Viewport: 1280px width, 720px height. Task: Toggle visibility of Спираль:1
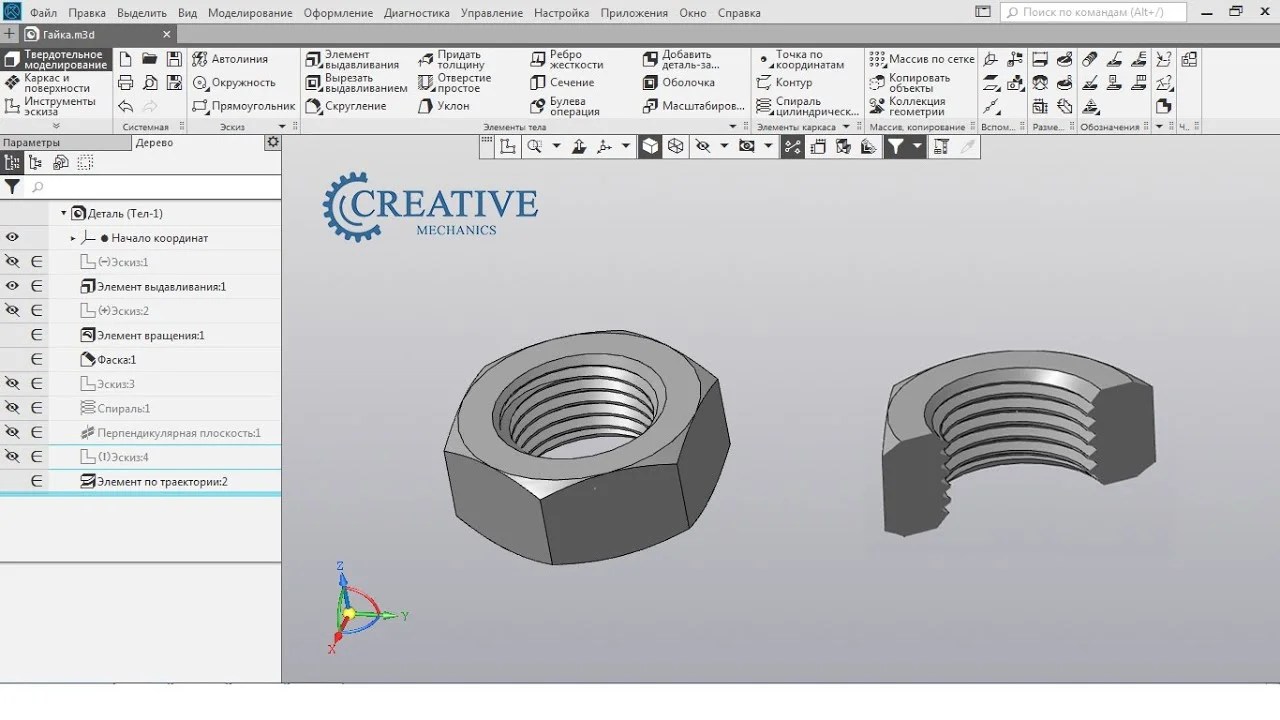pyautogui.click(x=12, y=408)
